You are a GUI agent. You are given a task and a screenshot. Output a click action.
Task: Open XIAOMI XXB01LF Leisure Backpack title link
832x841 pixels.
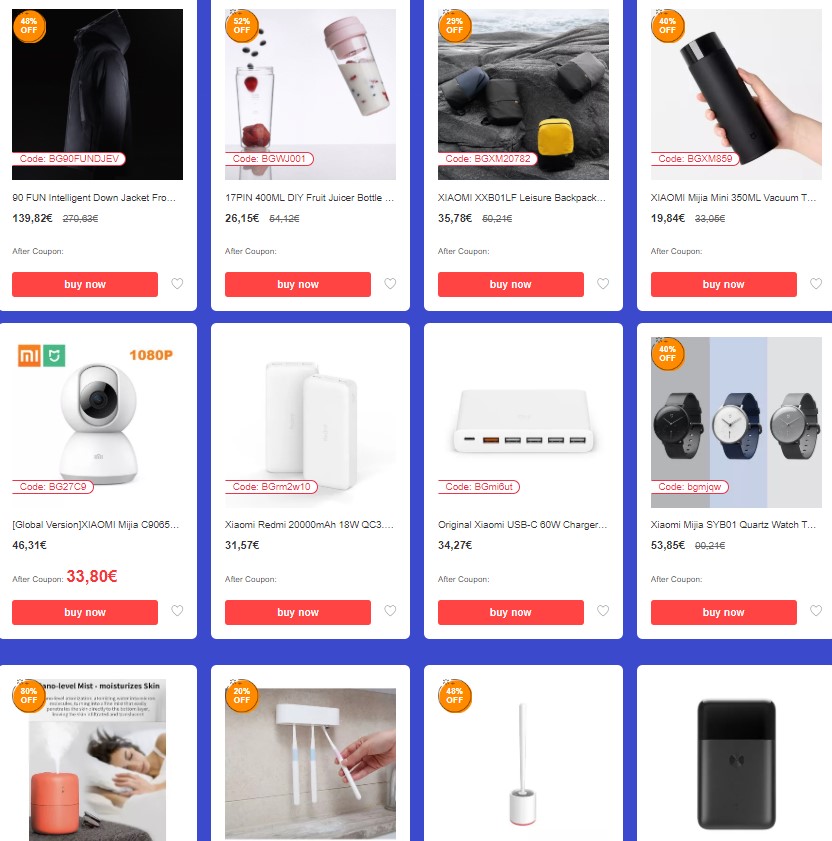(521, 197)
